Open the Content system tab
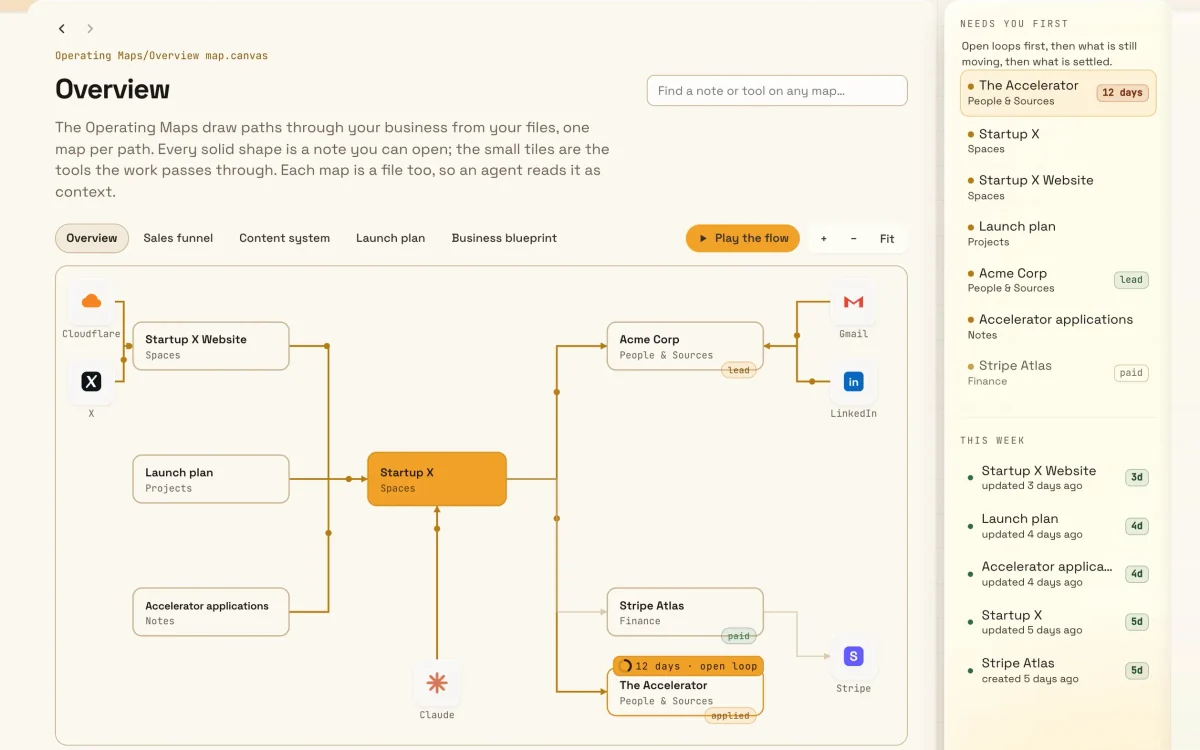This screenshot has width=1200, height=750. pyautogui.click(x=284, y=238)
